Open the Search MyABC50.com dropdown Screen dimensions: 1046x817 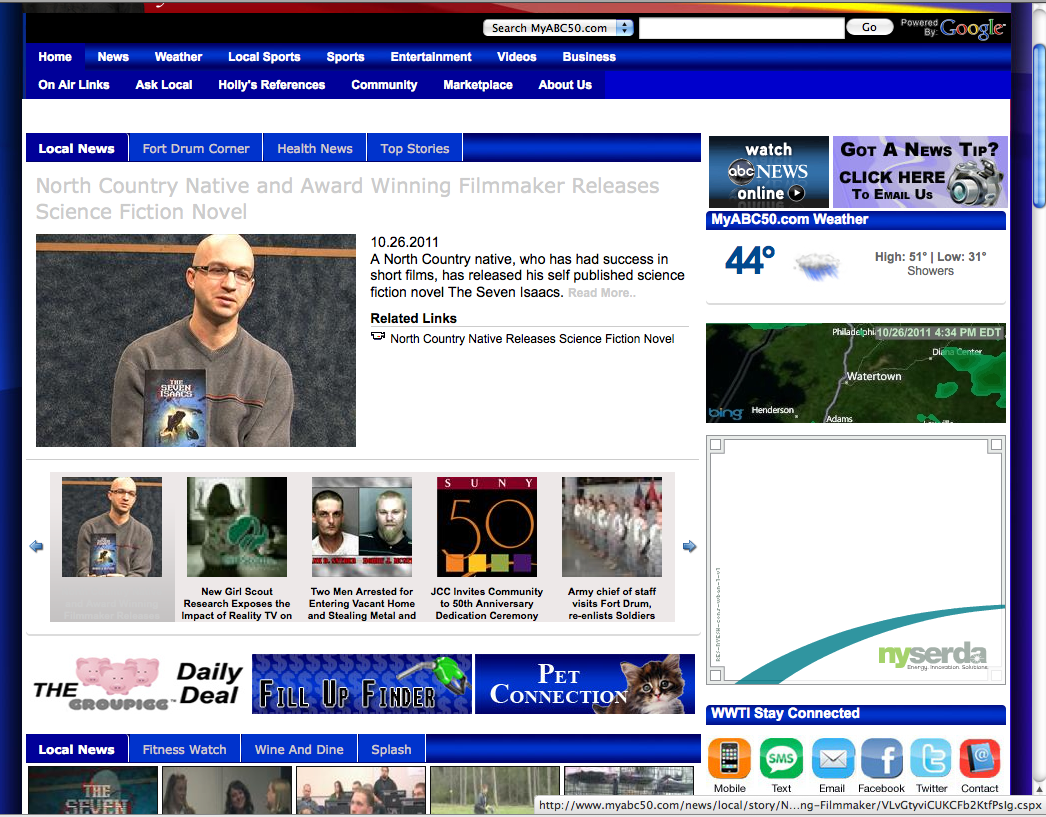pyautogui.click(x=558, y=28)
